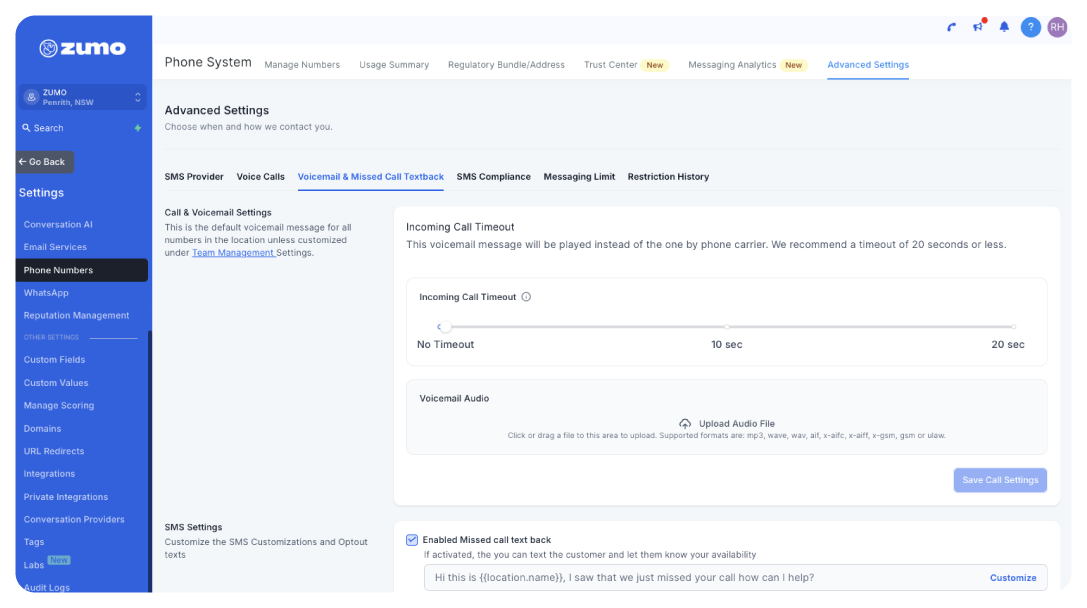Screen dimensions: 1087x608
Task: Open Integrations in sidebar
Action: 49,474
